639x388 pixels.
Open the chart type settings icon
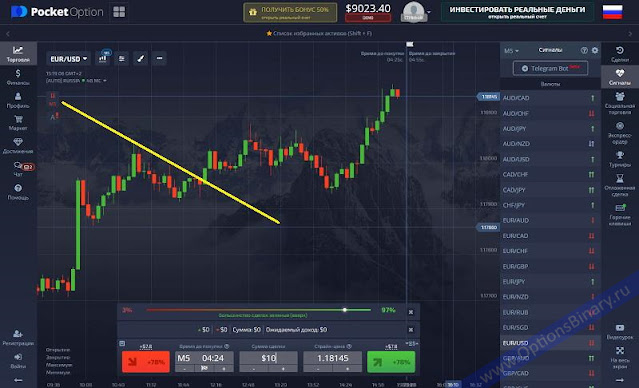103,59
